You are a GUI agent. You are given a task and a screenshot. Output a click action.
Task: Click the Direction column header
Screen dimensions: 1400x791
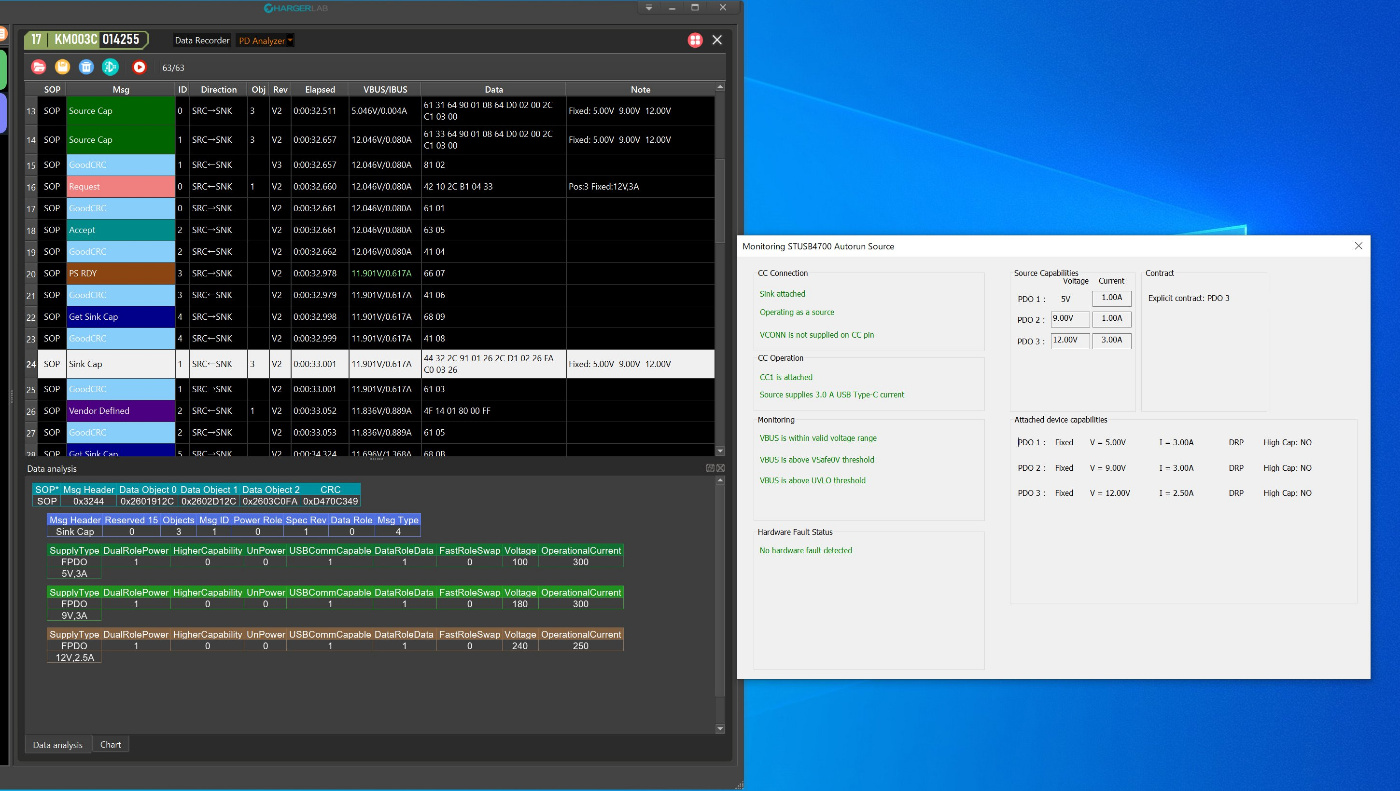click(x=219, y=89)
